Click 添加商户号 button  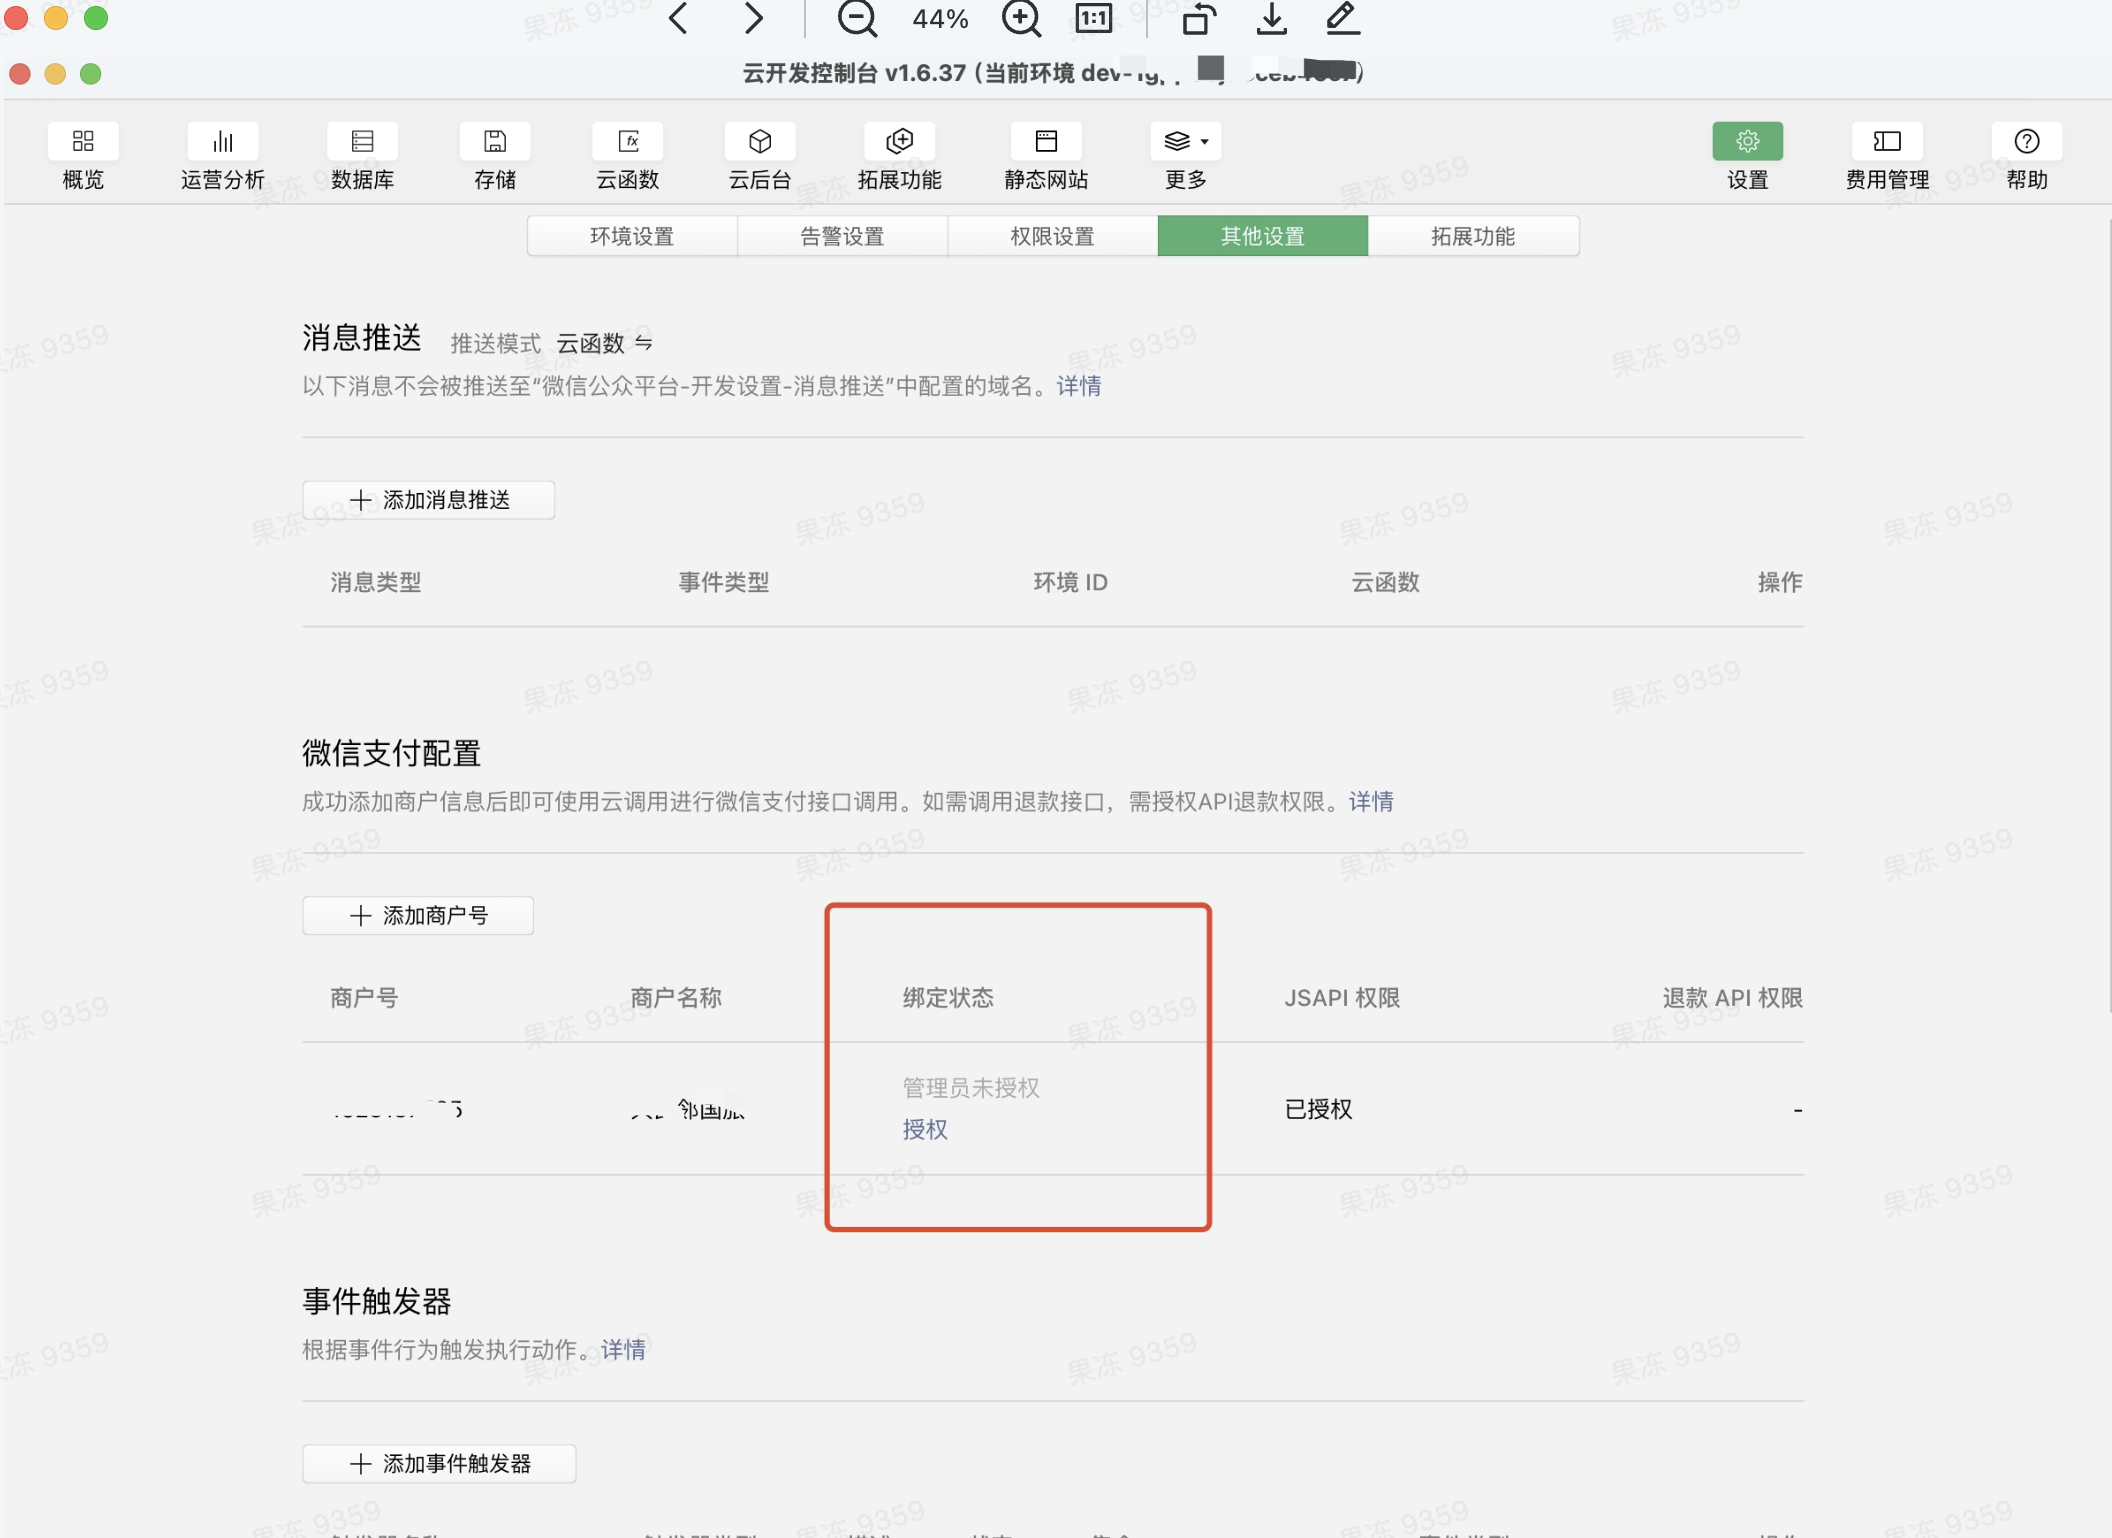418,915
